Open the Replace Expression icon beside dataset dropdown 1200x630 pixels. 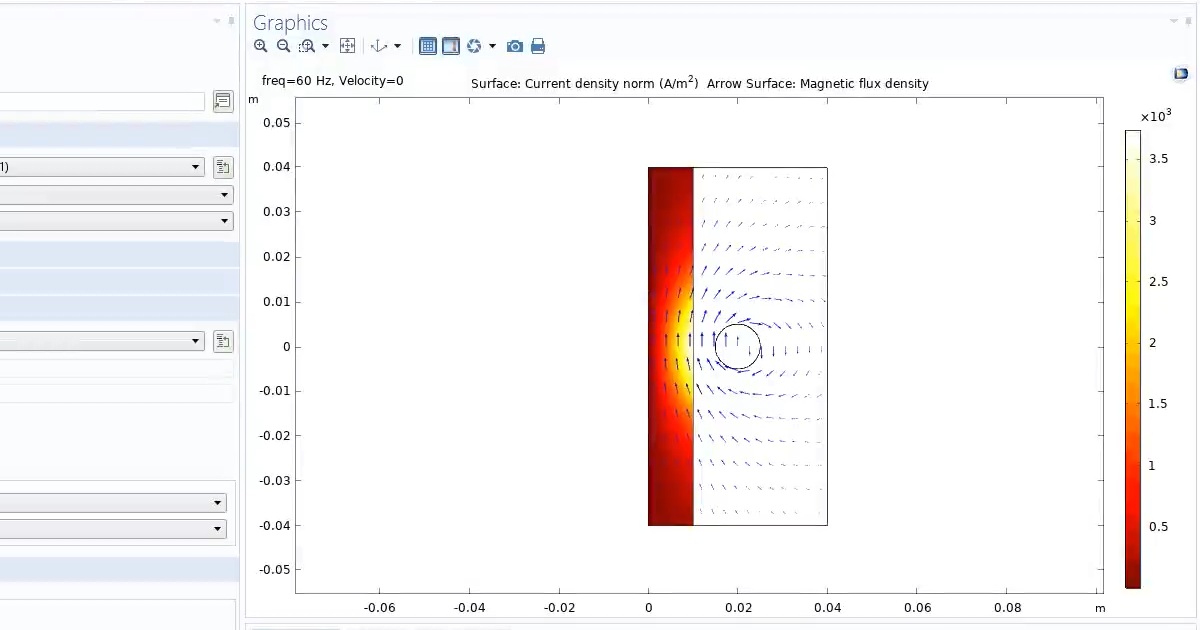pyautogui.click(x=223, y=167)
